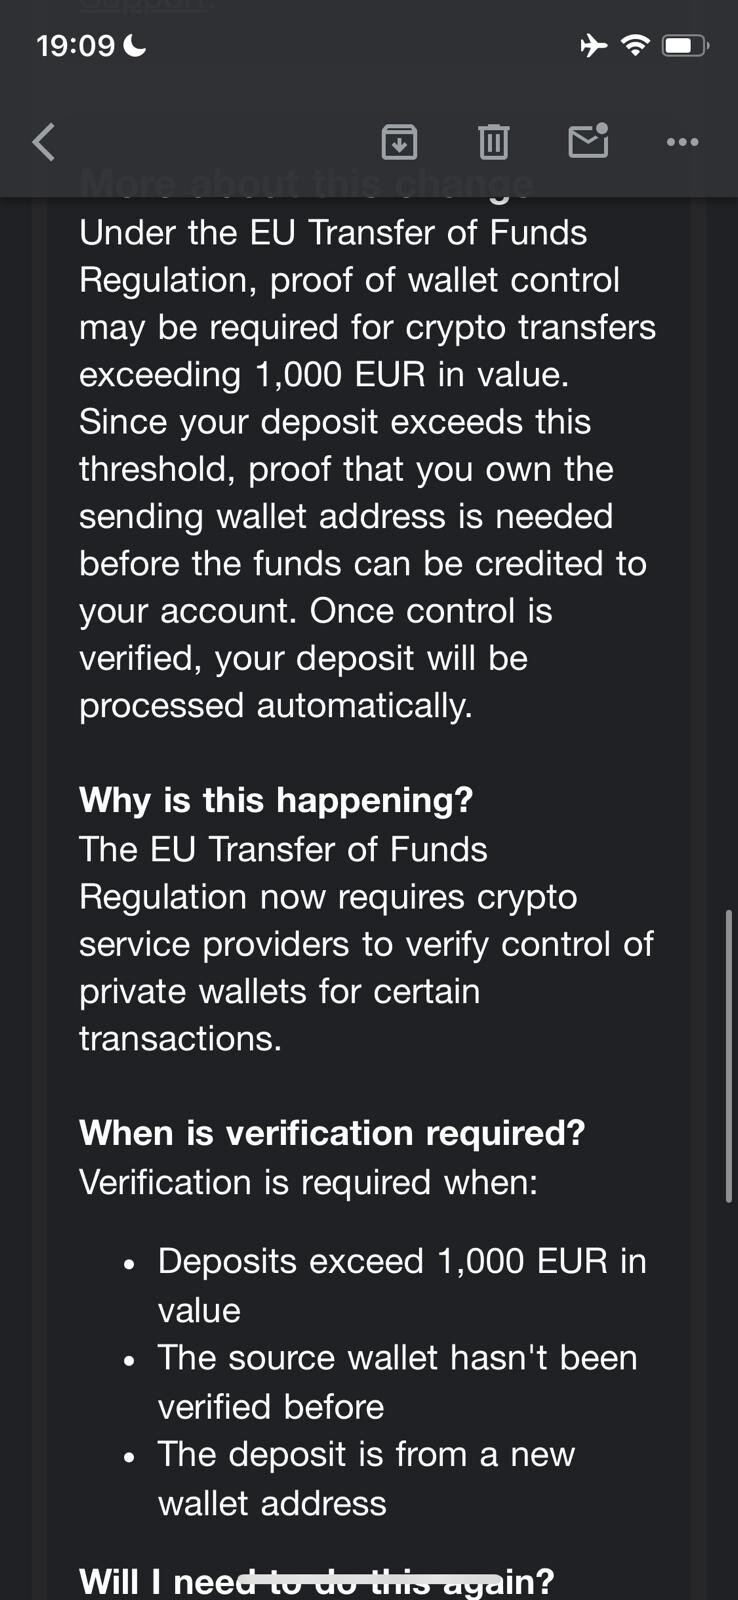Delete the email using the trash icon

pyautogui.click(x=493, y=142)
